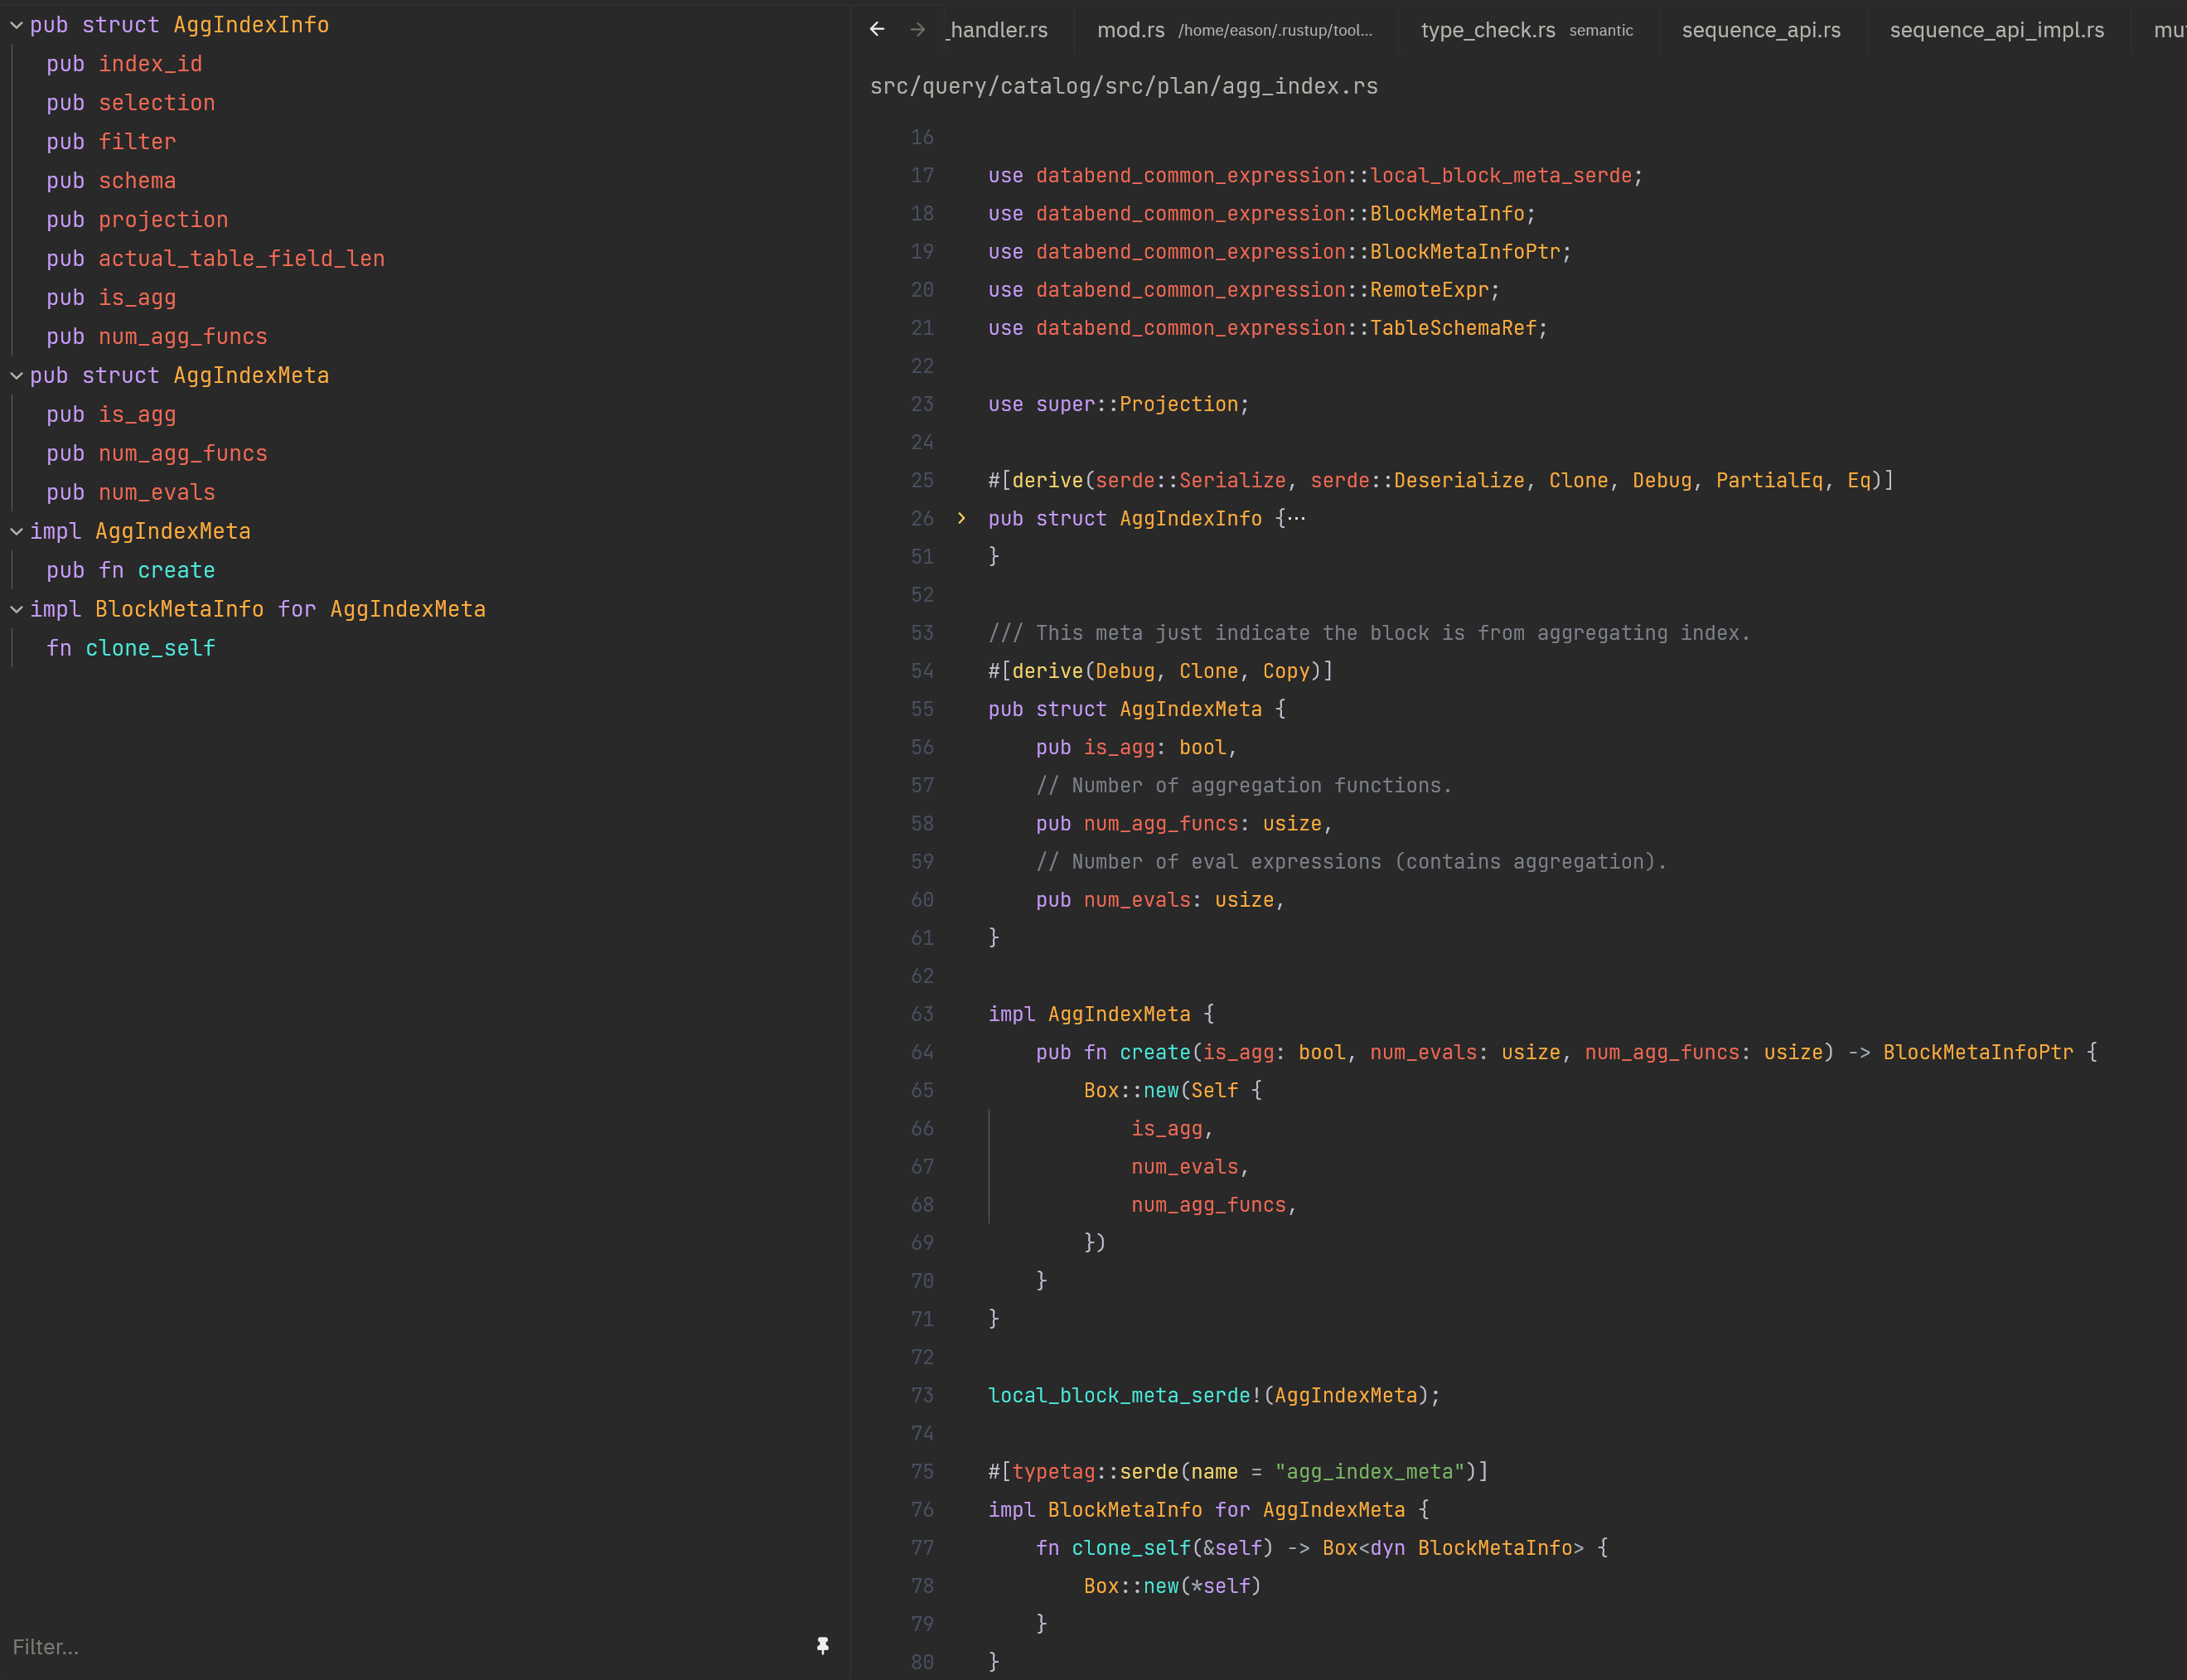Select pub projection outline entry
Image resolution: width=2187 pixels, height=1680 pixels.
click(x=137, y=220)
